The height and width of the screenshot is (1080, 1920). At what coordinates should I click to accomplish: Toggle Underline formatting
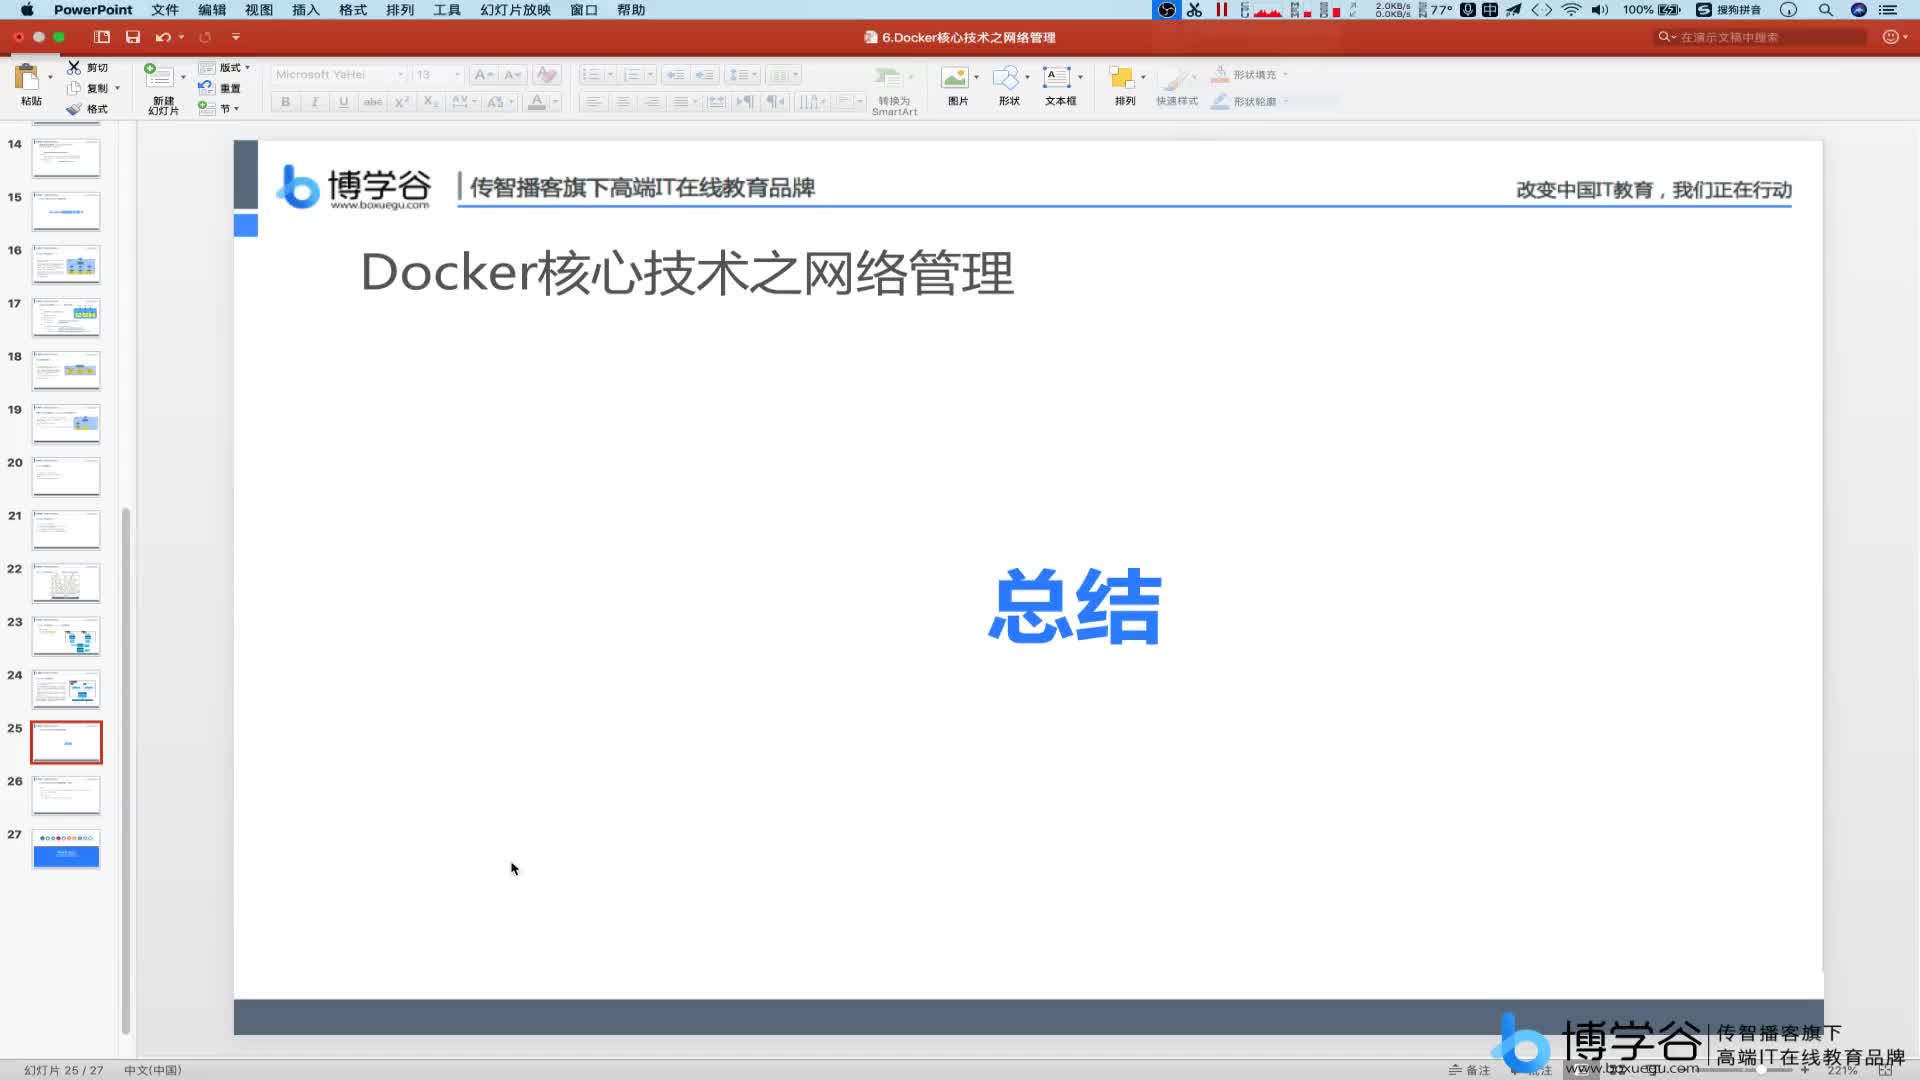click(343, 102)
